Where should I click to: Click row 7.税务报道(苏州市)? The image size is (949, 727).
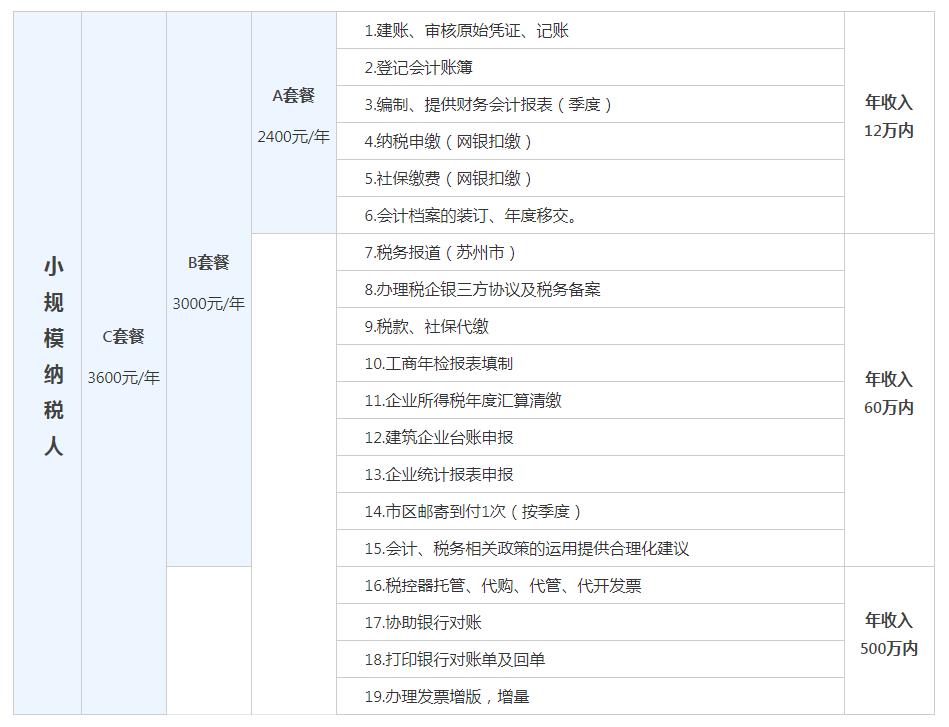click(x=590, y=252)
